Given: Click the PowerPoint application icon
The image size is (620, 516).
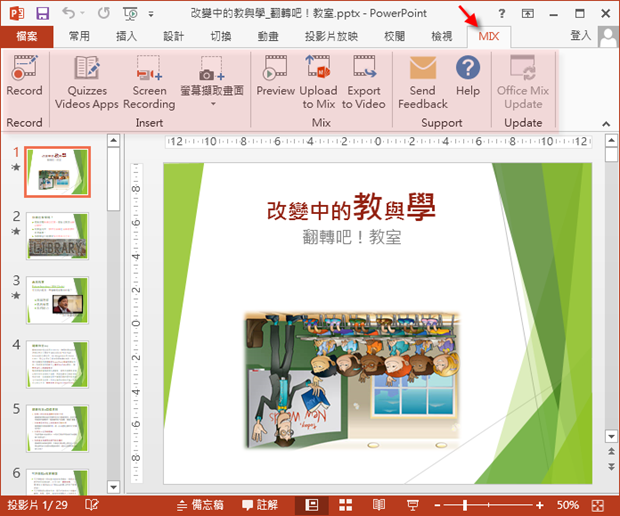Looking at the screenshot, I should click(x=17, y=13).
